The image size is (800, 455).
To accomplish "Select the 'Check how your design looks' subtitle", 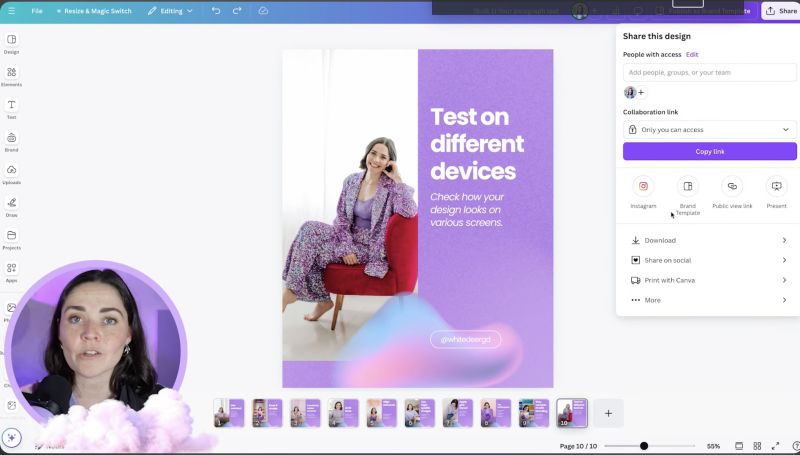I will click(467, 210).
